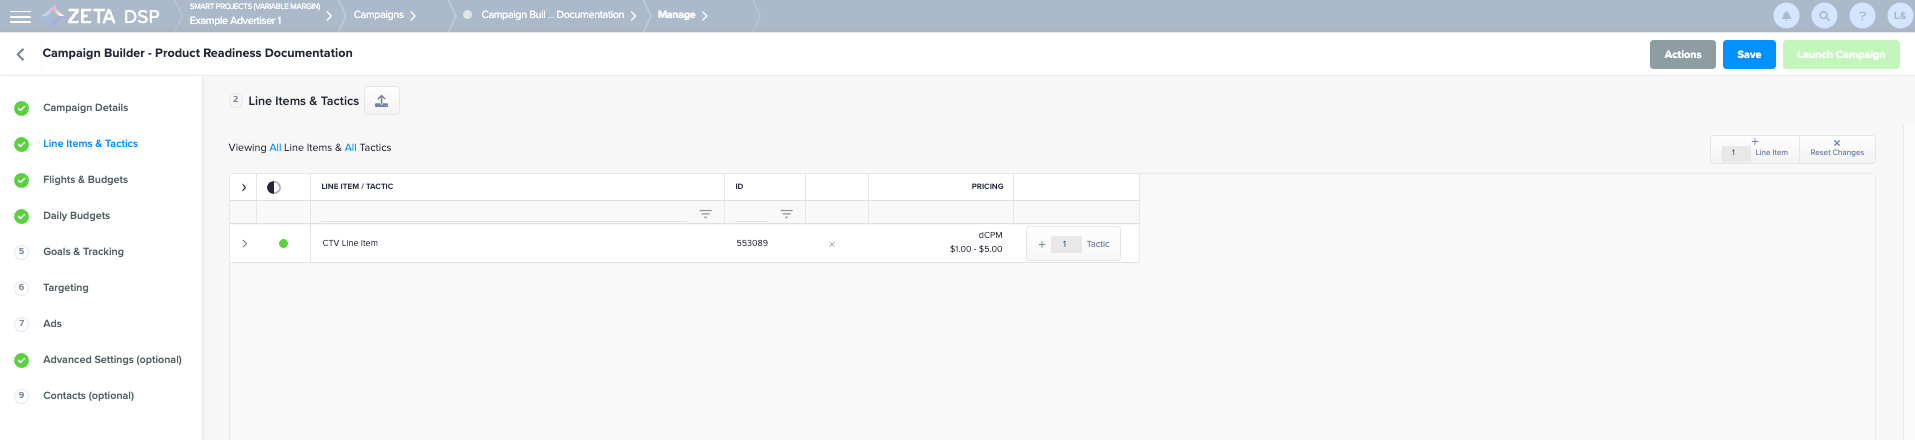Image resolution: width=1915 pixels, height=440 pixels.
Task: Open the Actions dropdown button
Action: click(x=1682, y=55)
